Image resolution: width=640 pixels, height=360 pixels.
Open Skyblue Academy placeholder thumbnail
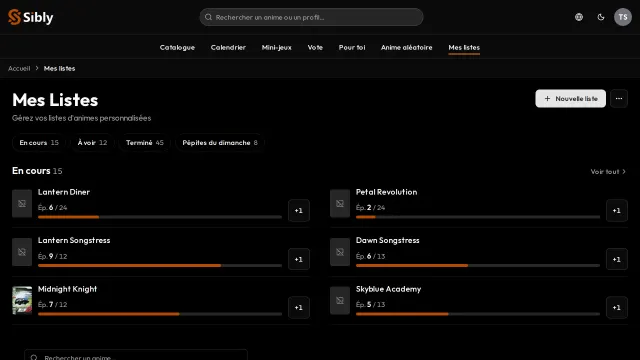(x=340, y=300)
